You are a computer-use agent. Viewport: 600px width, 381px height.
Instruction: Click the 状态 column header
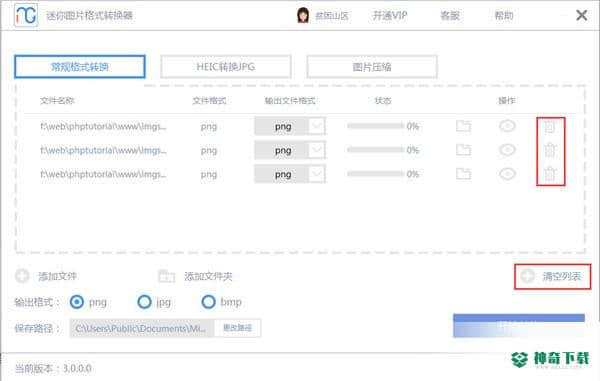point(383,101)
